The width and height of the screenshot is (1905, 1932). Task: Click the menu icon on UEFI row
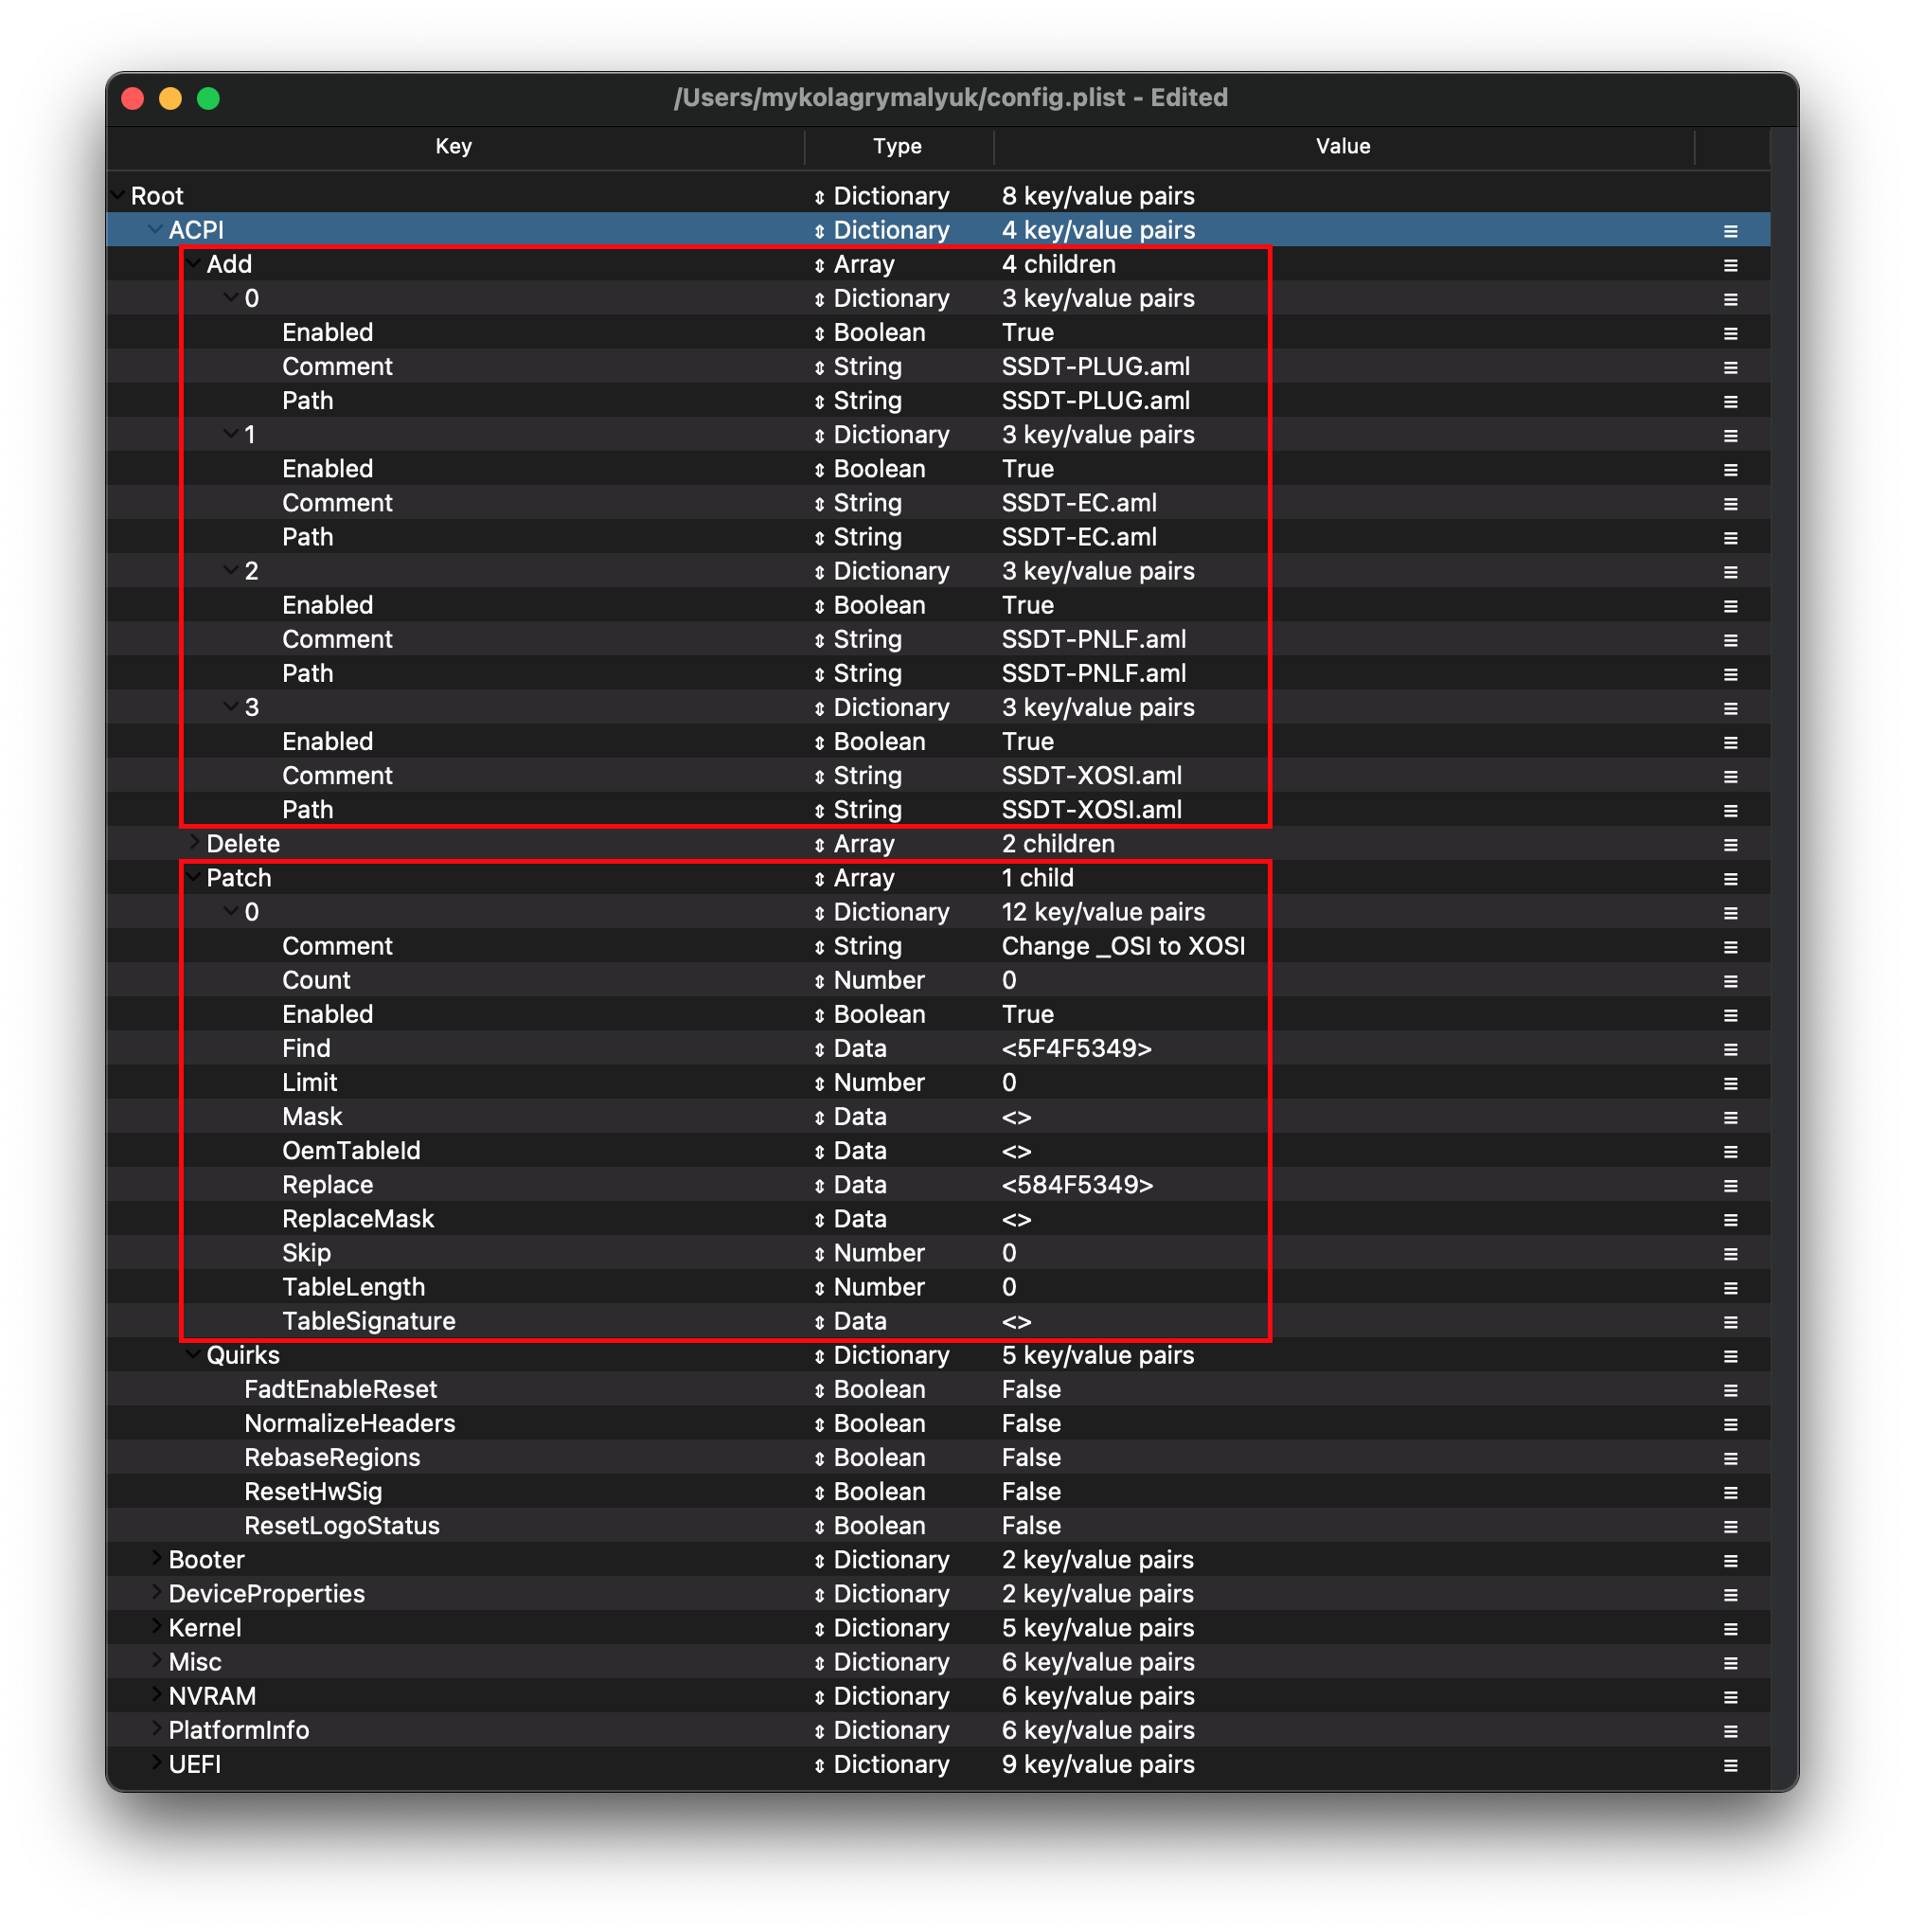pyautogui.click(x=1730, y=1766)
